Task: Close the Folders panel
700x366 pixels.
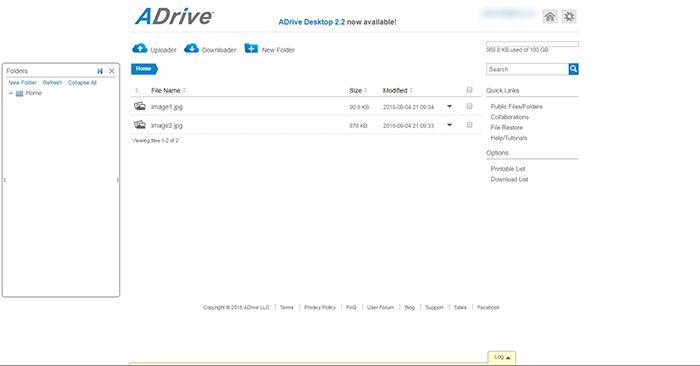Action: (x=112, y=71)
